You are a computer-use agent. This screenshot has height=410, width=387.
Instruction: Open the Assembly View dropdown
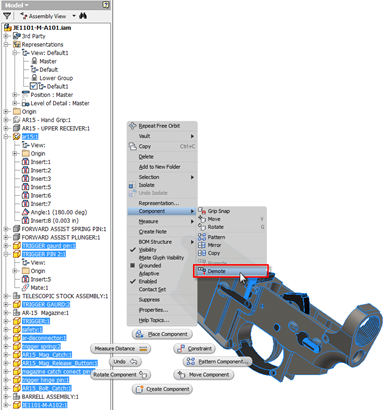point(74,16)
